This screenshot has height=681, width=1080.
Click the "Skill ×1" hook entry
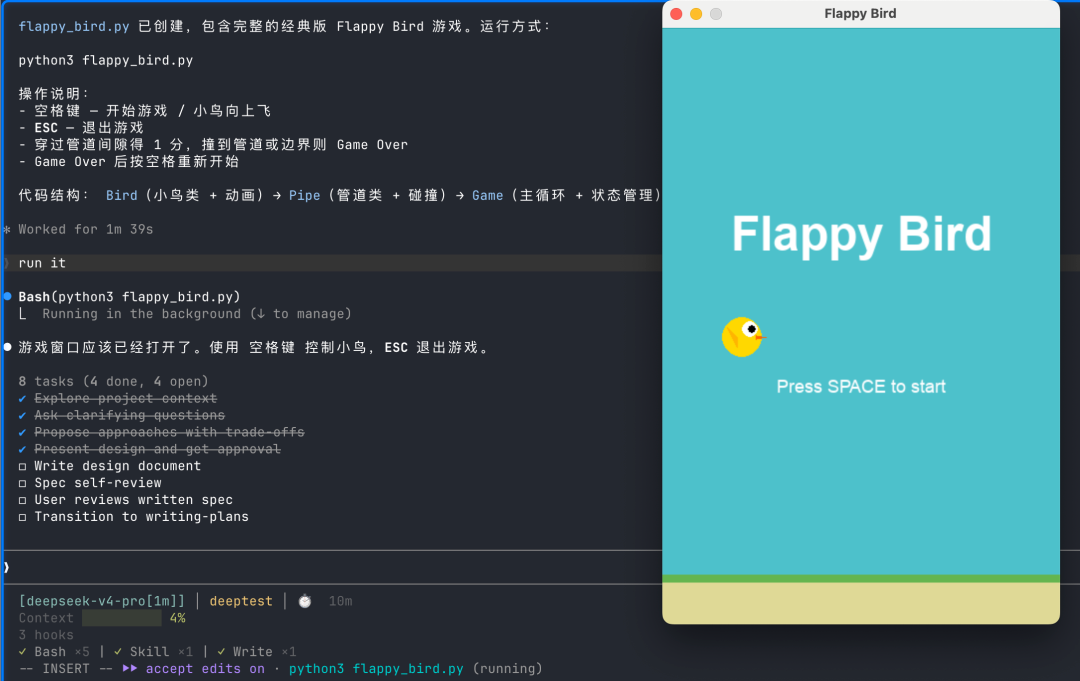point(153,651)
